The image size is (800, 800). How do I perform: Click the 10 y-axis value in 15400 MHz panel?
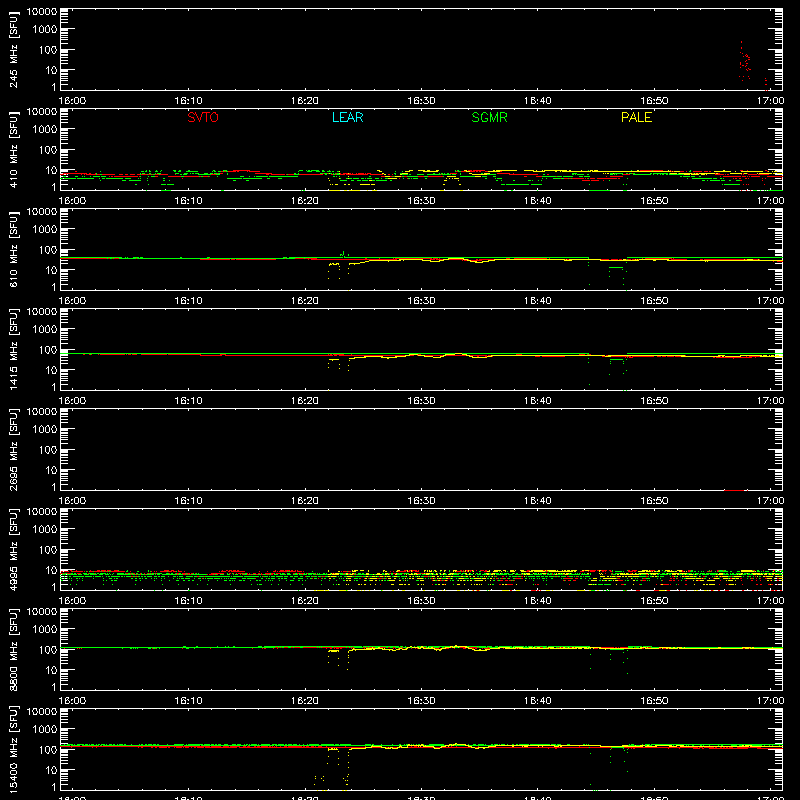coord(51,770)
